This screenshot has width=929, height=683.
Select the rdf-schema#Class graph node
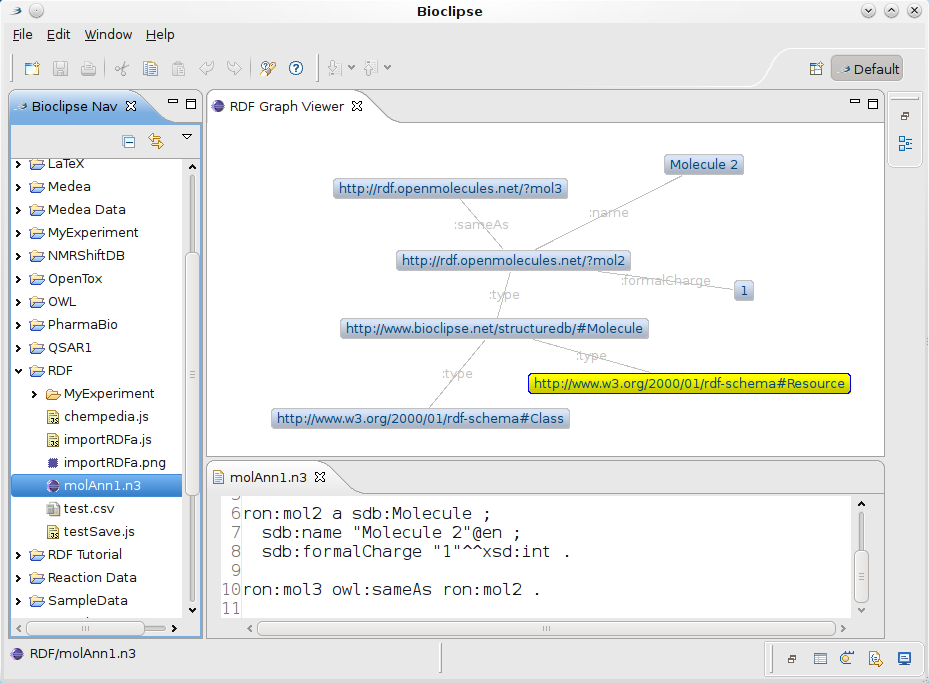[x=420, y=419]
